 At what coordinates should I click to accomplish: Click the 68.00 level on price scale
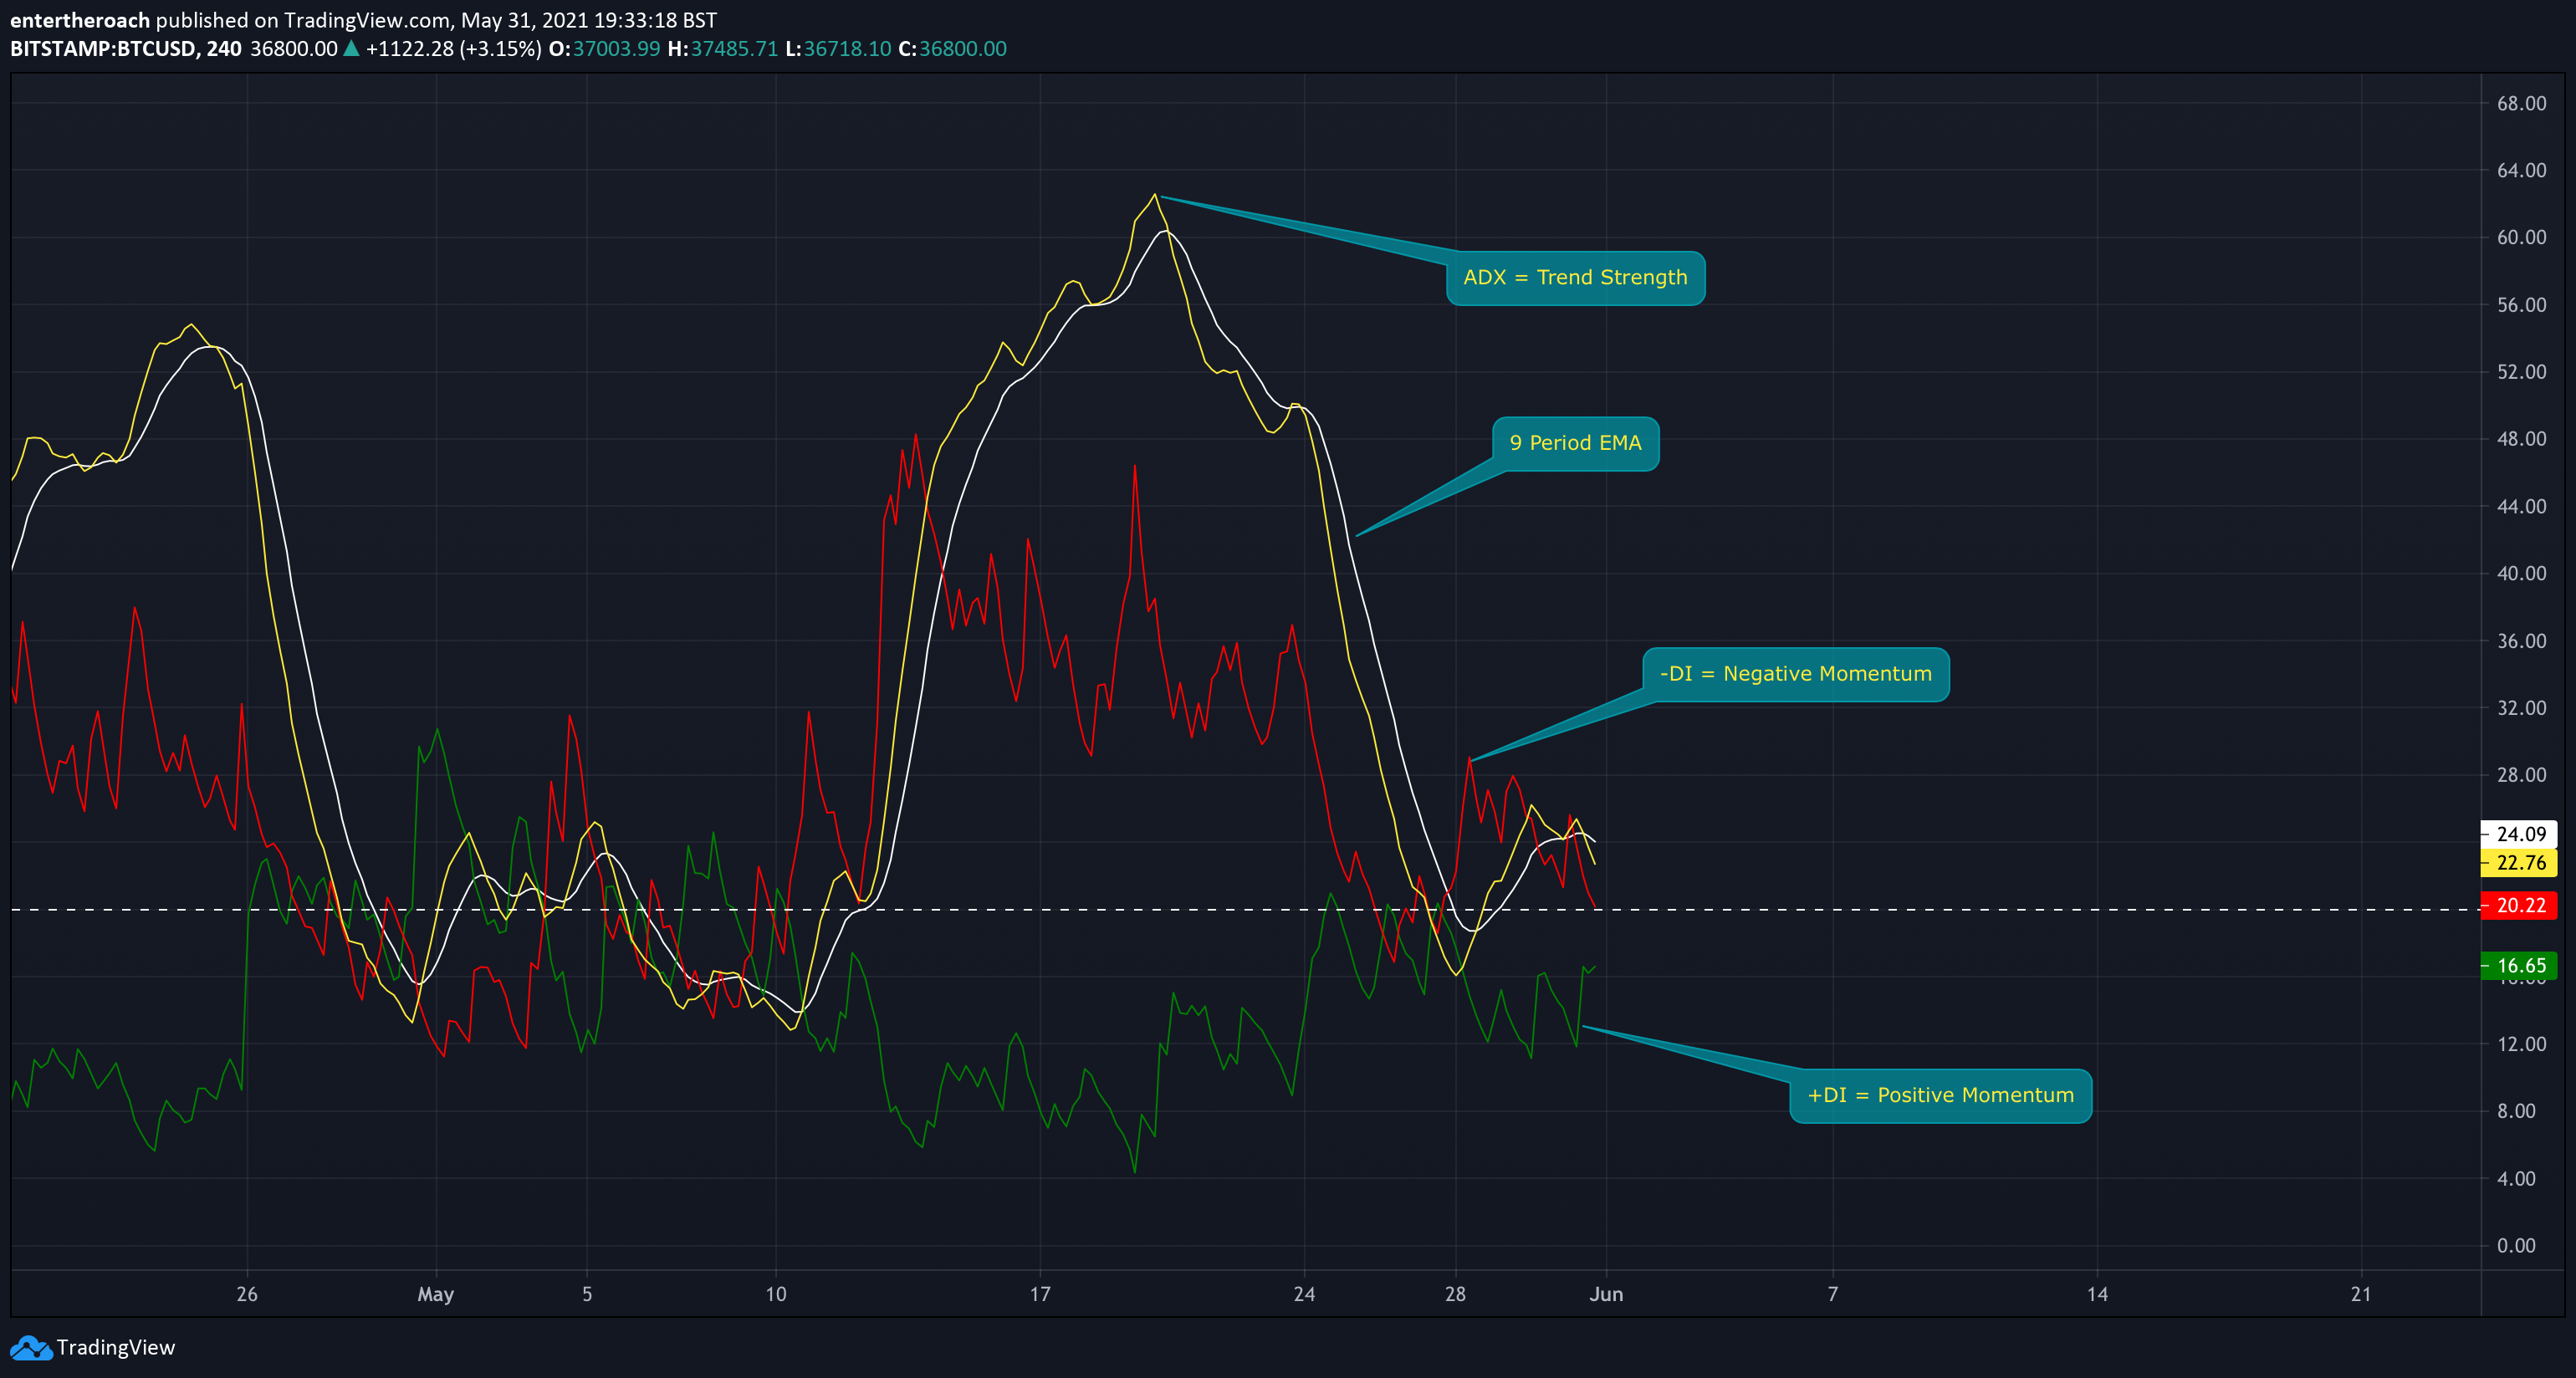point(2521,104)
